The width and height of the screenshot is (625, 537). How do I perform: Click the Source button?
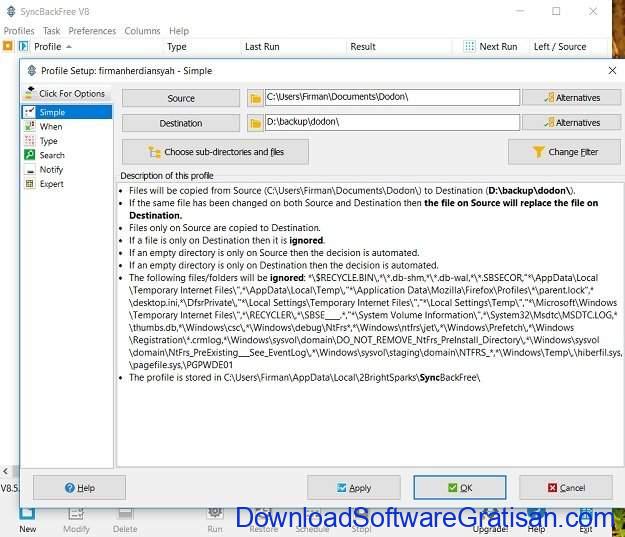[x=181, y=98]
